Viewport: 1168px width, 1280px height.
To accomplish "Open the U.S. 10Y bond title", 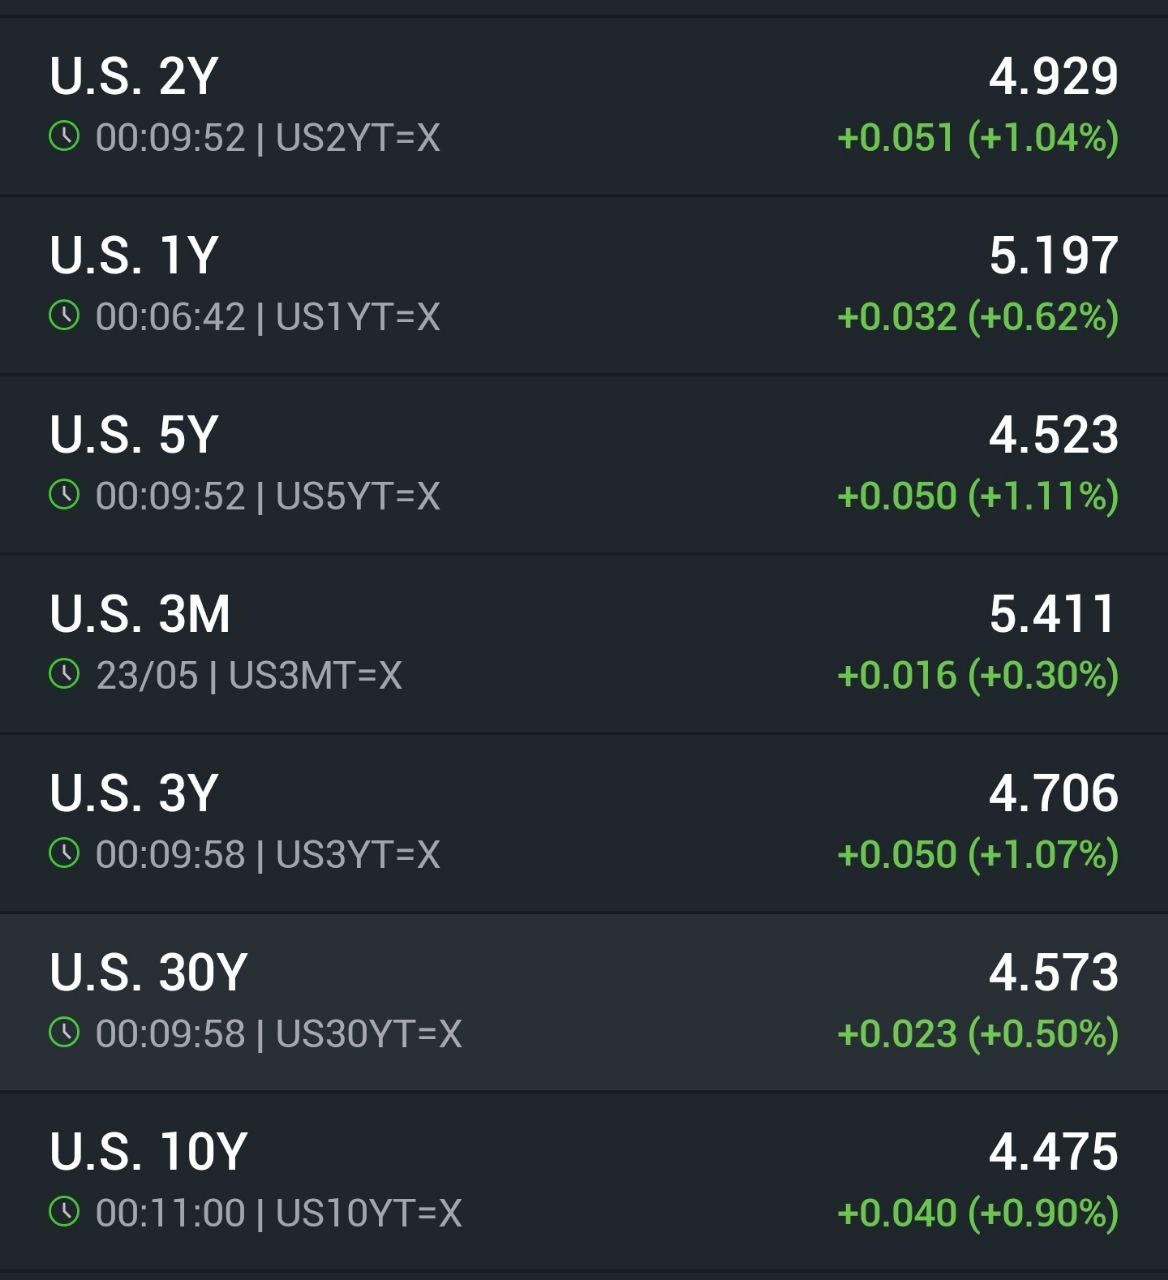I will point(148,1151).
